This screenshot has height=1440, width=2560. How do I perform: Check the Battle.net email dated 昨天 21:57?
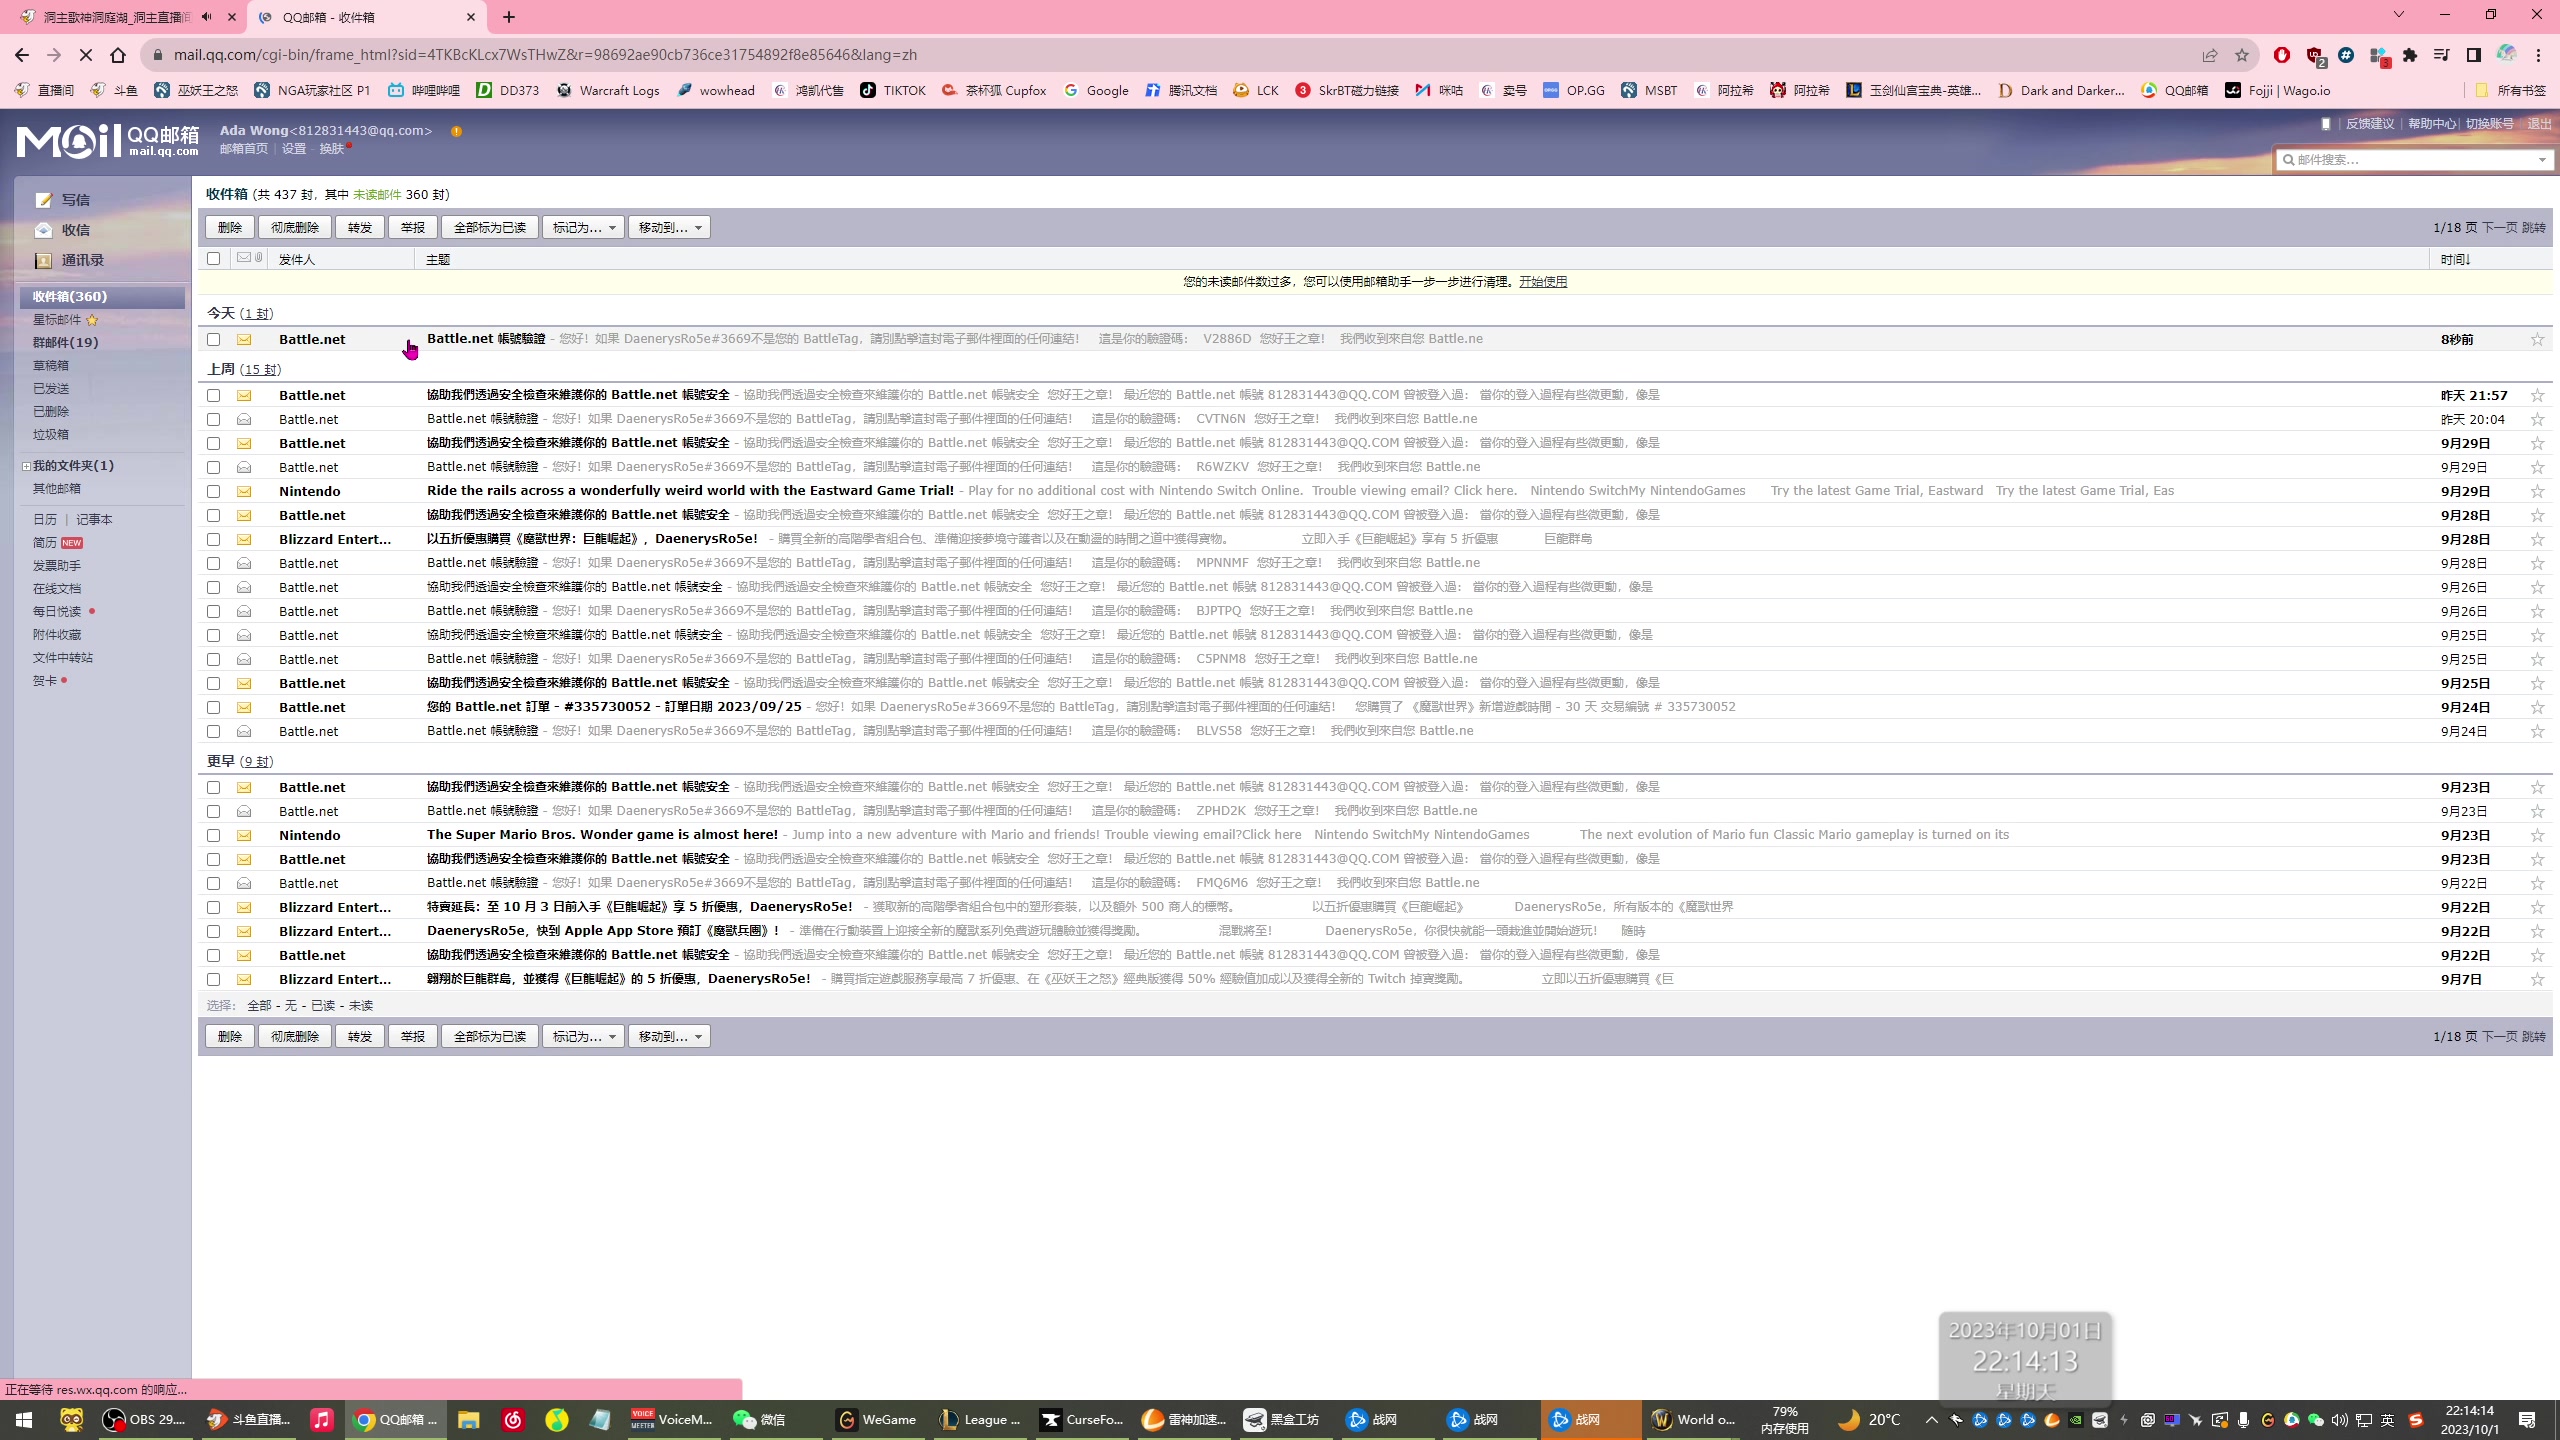tap(213, 395)
